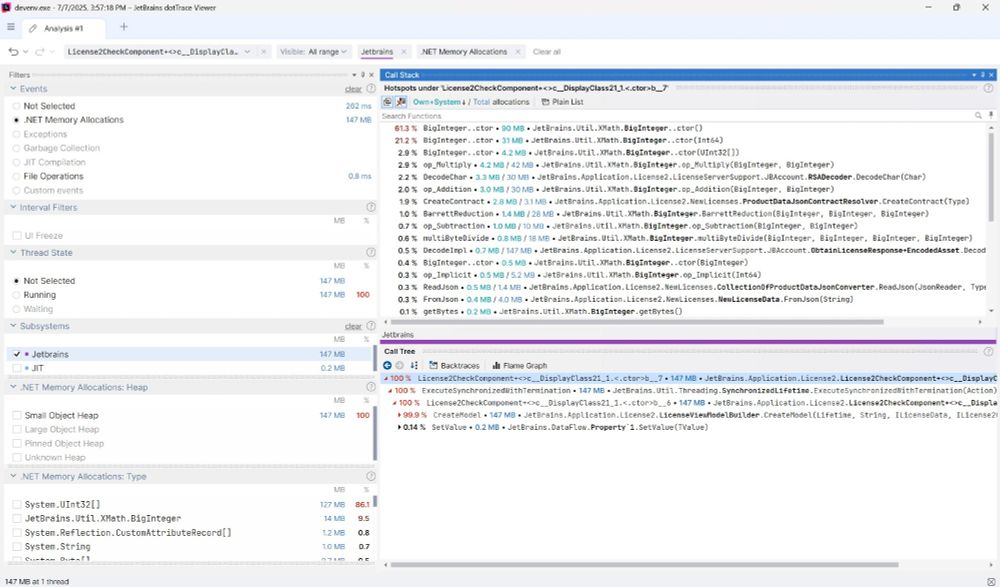This screenshot has height=587, width=1000.
Task: Toggle second hotspots system functions icon
Action: 401,102
